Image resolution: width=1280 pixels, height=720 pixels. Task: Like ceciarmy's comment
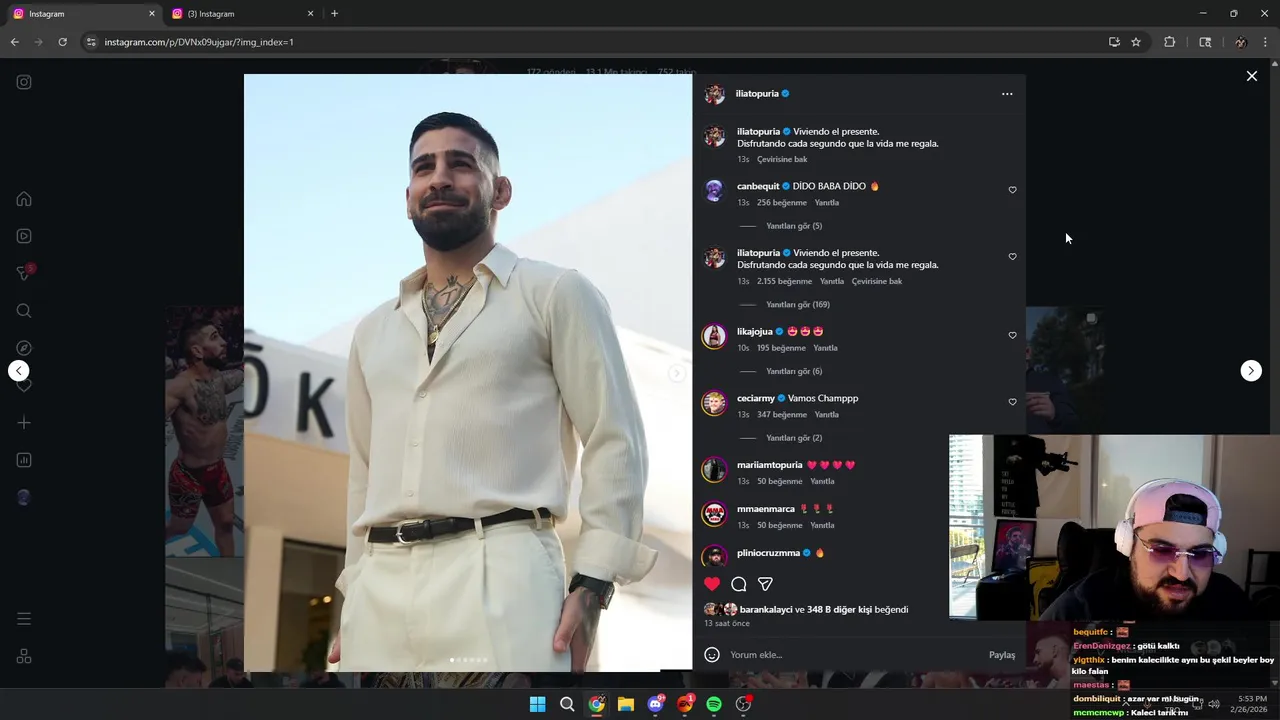pyautogui.click(x=1012, y=402)
